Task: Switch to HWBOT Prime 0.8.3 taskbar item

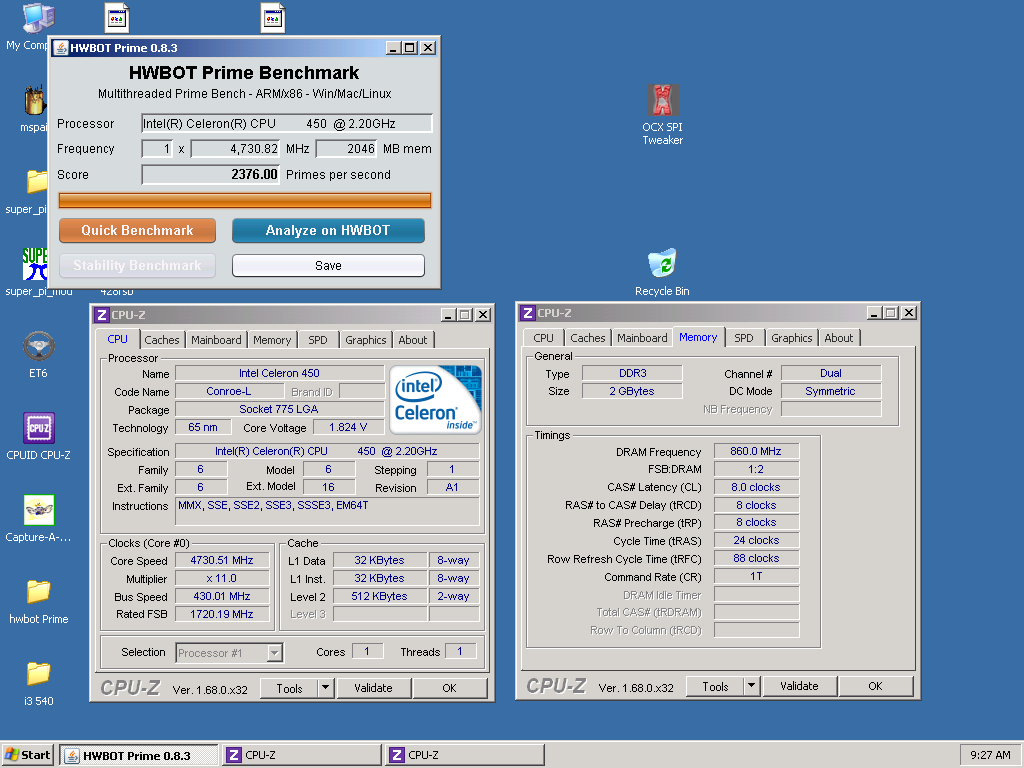Action: (x=139, y=756)
